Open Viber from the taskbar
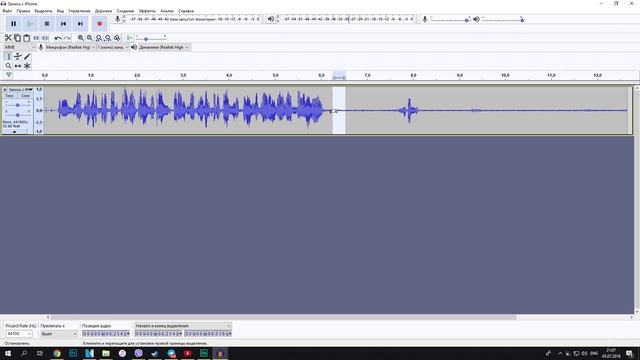The width and height of the screenshot is (640, 360). (x=138, y=353)
